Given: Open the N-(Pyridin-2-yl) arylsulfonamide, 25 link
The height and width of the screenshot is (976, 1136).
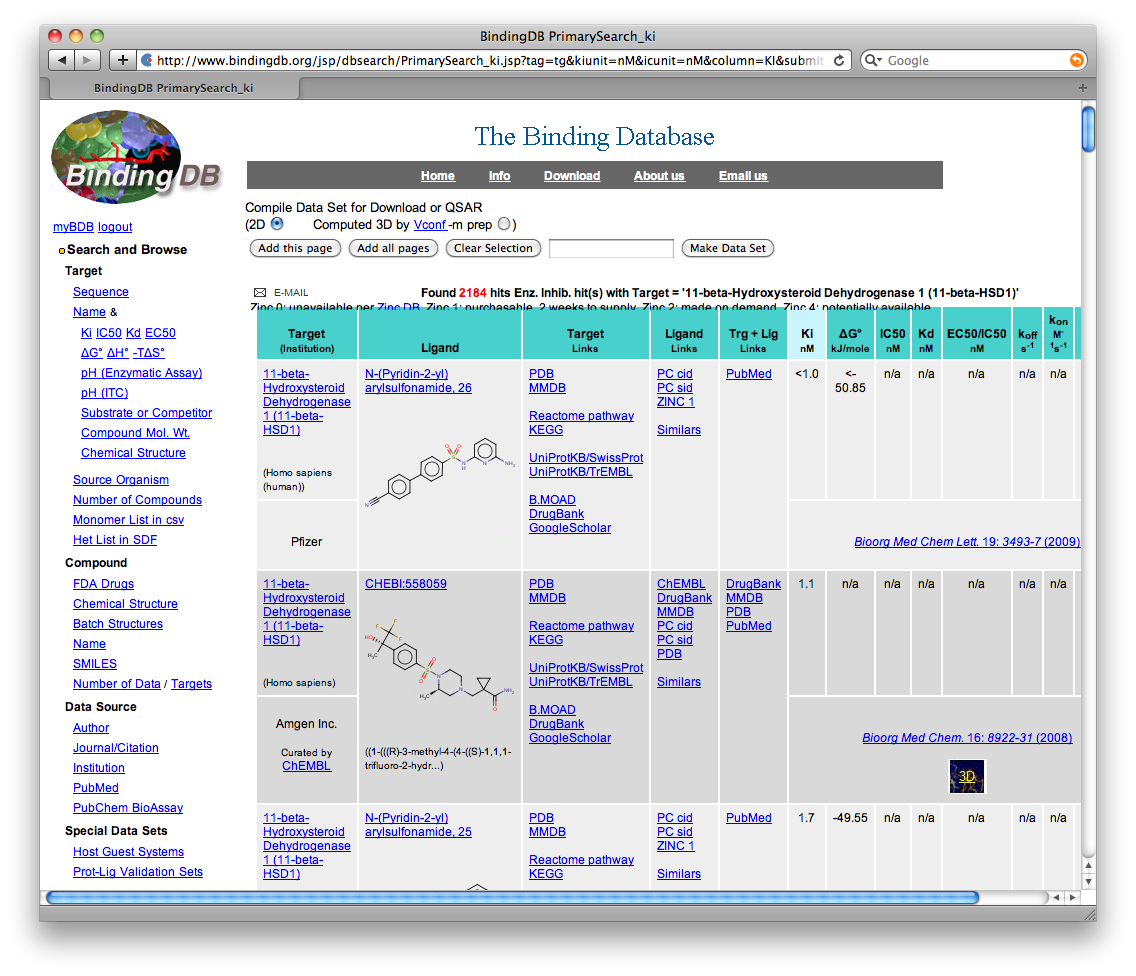Looking at the screenshot, I should tap(418, 825).
